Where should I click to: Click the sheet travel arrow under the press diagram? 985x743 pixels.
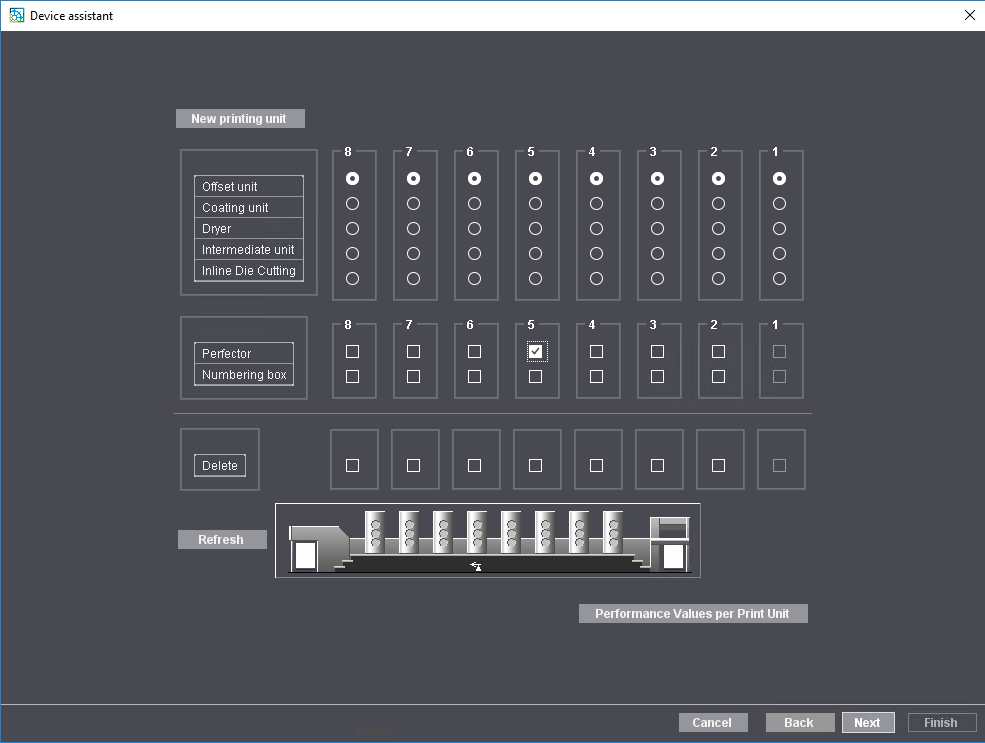(x=475, y=565)
